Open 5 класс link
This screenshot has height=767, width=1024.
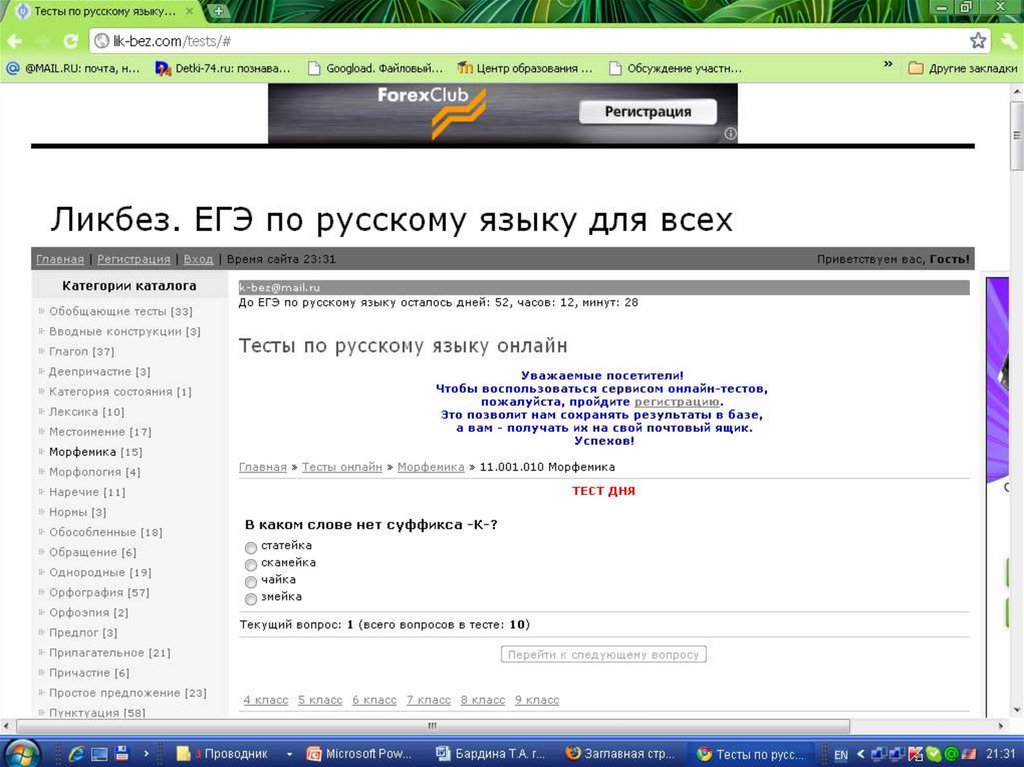tap(320, 700)
